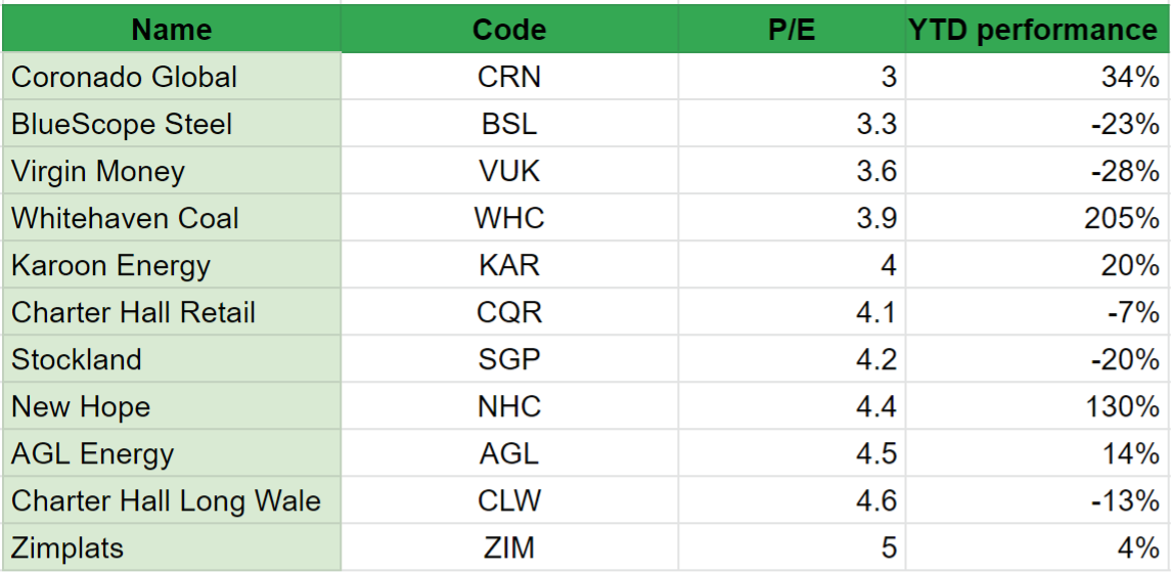Click the Coronado Global name cell

tap(171, 76)
